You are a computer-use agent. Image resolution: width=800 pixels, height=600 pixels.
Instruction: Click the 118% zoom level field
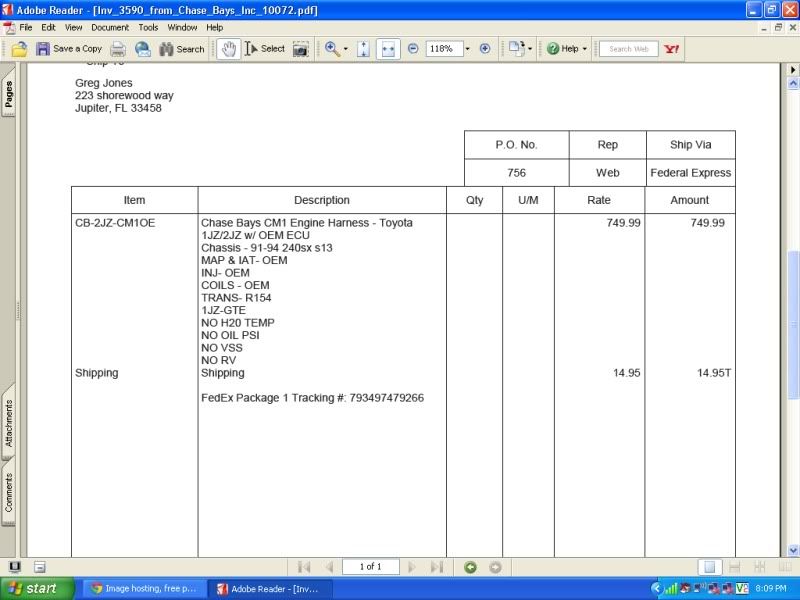point(444,49)
